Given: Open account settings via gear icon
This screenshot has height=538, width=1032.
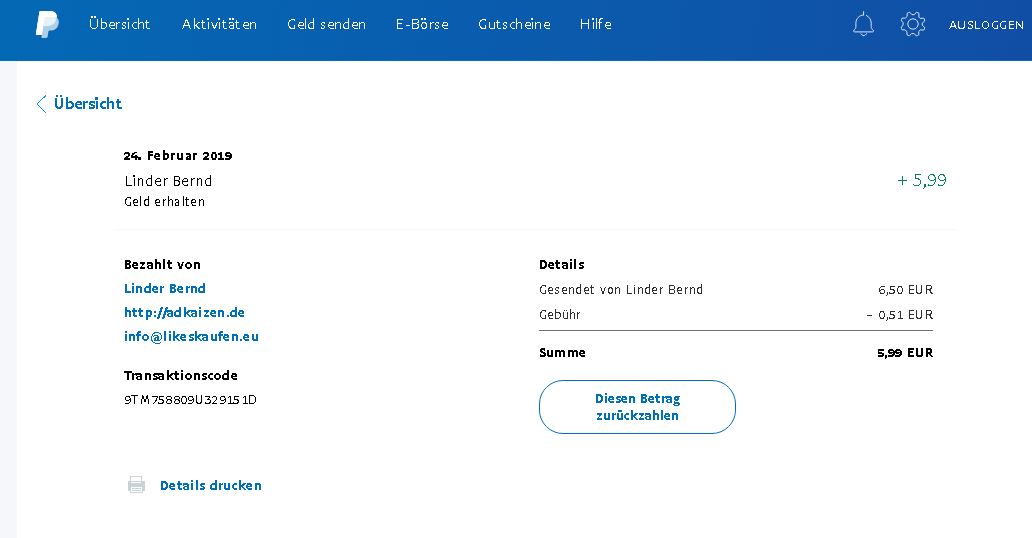Looking at the screenshot, I should 912,25.
